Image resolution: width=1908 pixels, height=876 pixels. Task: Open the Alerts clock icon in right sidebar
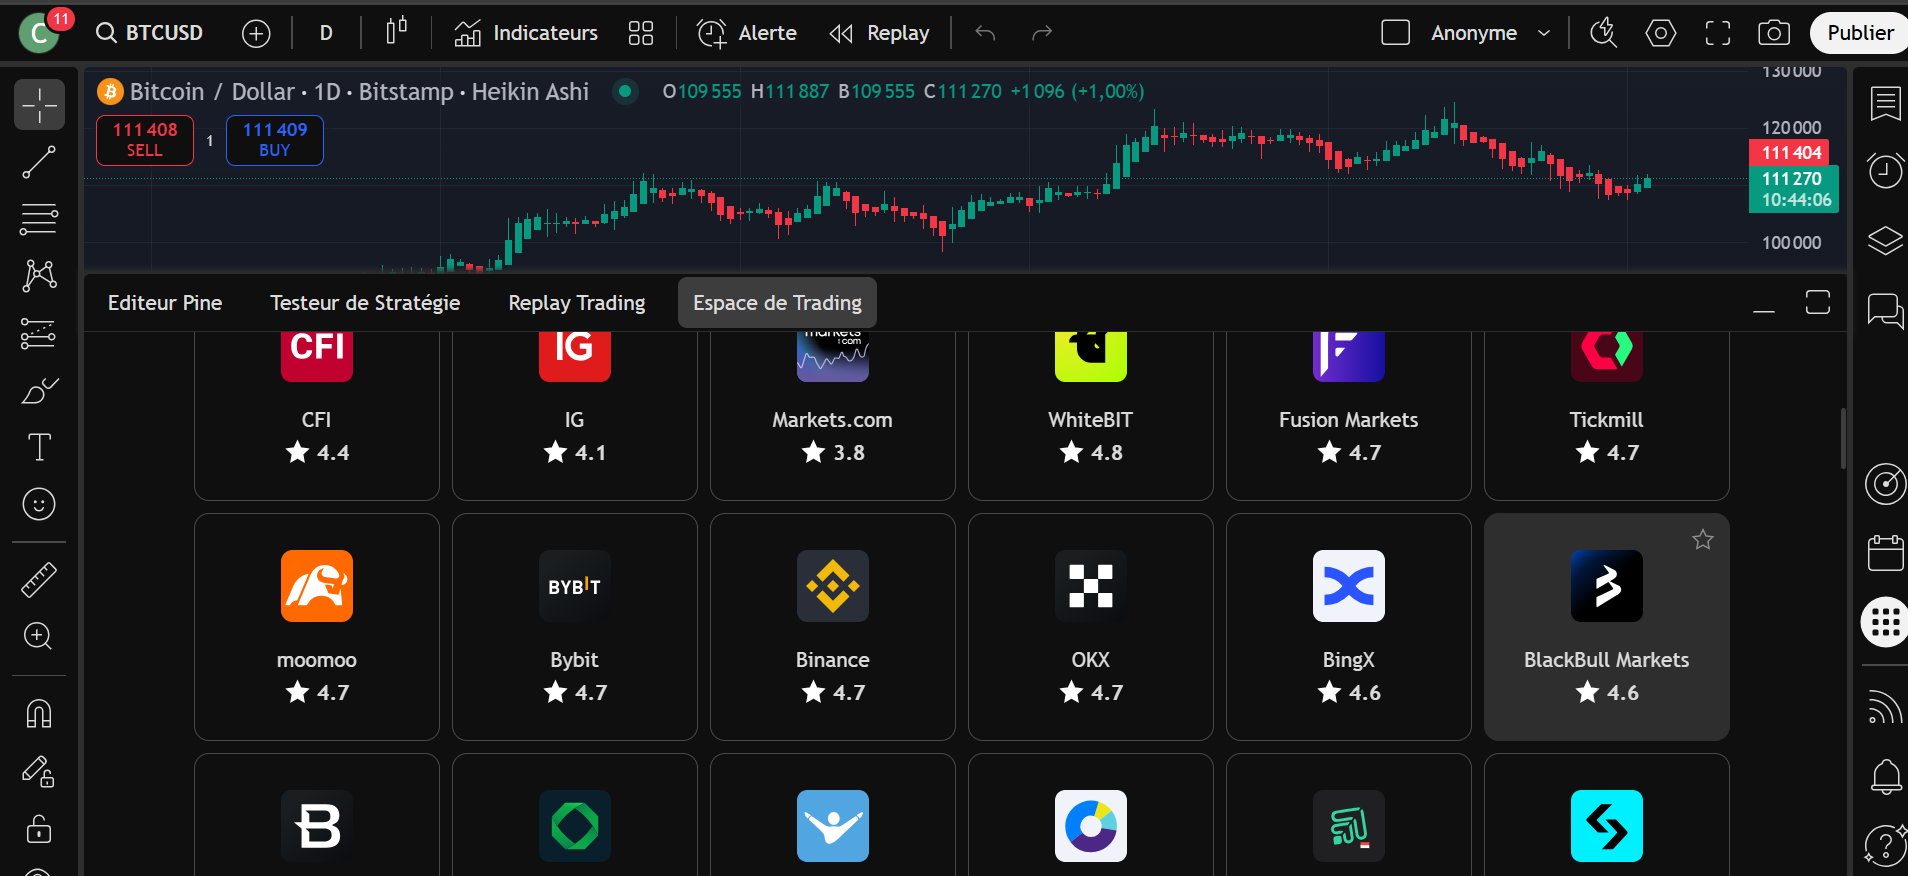(1885, 171)
